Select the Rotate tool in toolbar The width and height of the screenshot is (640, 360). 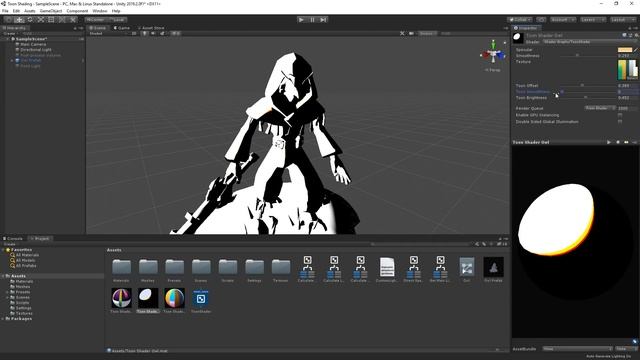[x=30, y=20]
